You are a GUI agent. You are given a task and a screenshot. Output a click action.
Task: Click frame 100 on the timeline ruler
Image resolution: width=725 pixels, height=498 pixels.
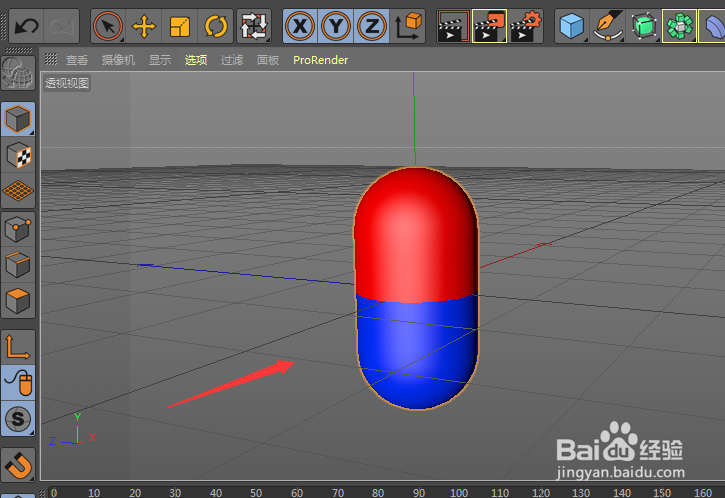coord(459,492)
